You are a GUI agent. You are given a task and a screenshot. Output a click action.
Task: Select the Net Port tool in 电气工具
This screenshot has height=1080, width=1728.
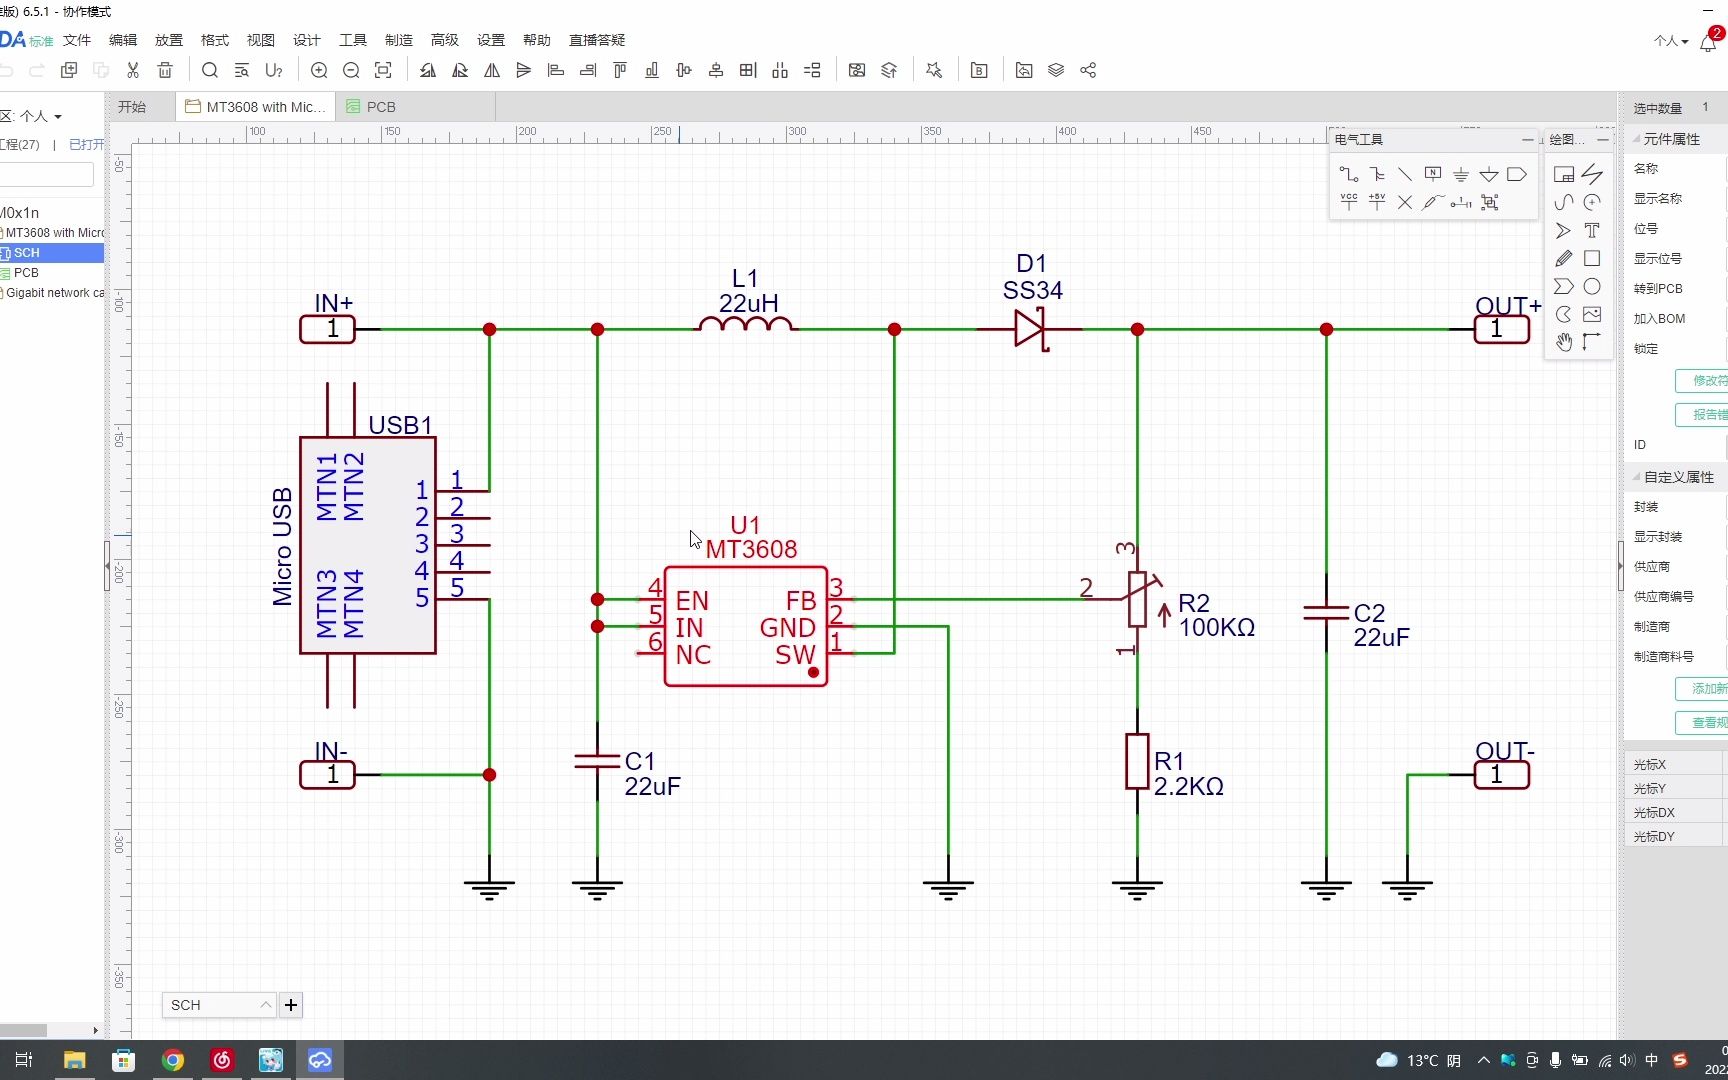pyautogui.click(x=1517, y=174)
